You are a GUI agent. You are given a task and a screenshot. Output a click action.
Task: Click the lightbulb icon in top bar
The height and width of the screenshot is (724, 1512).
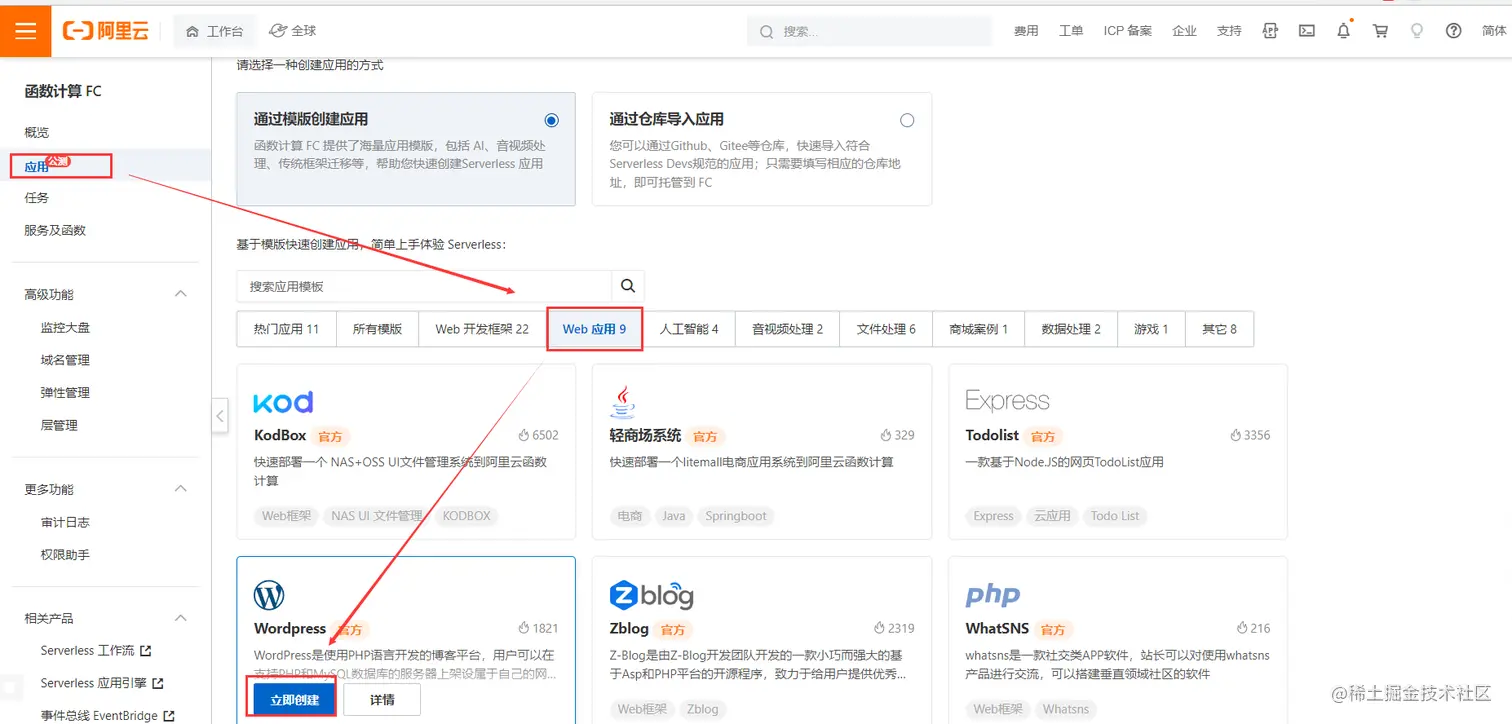[x=1417, y=31]
